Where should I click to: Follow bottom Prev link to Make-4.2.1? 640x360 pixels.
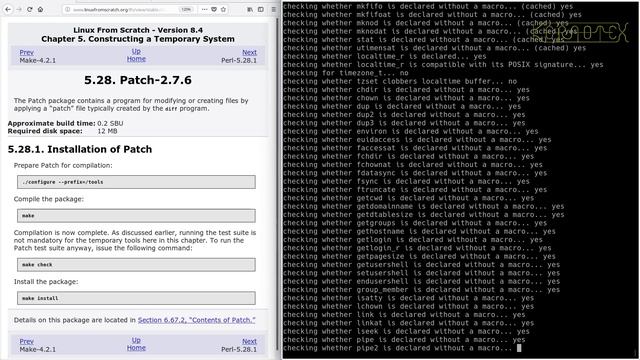coord(27,341)
